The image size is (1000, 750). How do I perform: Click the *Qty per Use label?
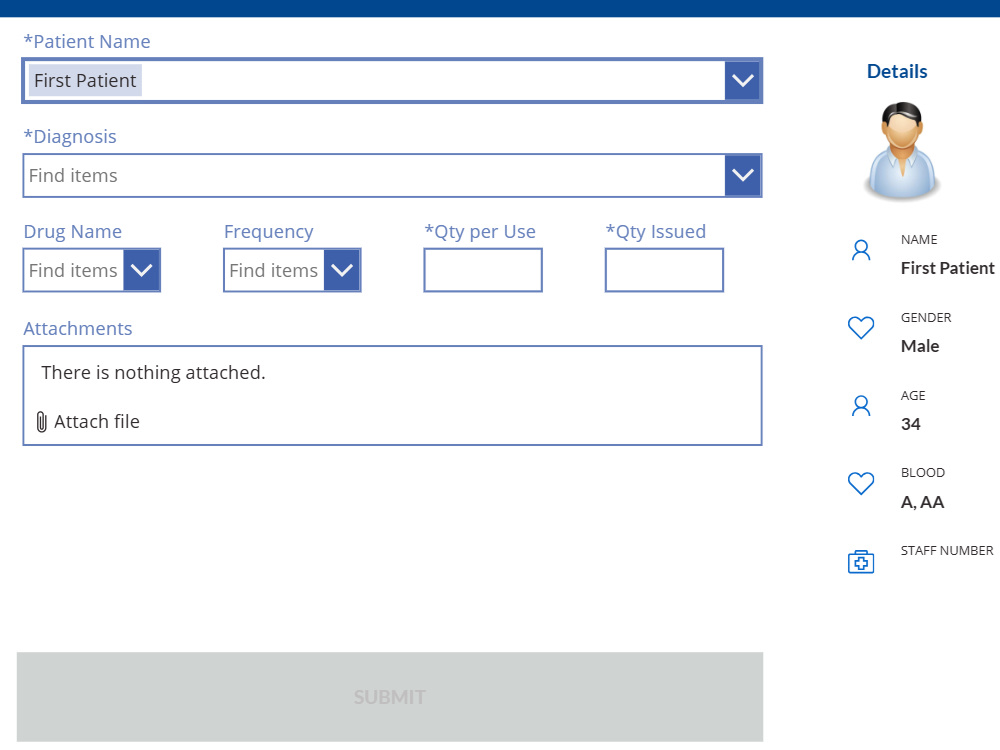[x=480, y=232]
